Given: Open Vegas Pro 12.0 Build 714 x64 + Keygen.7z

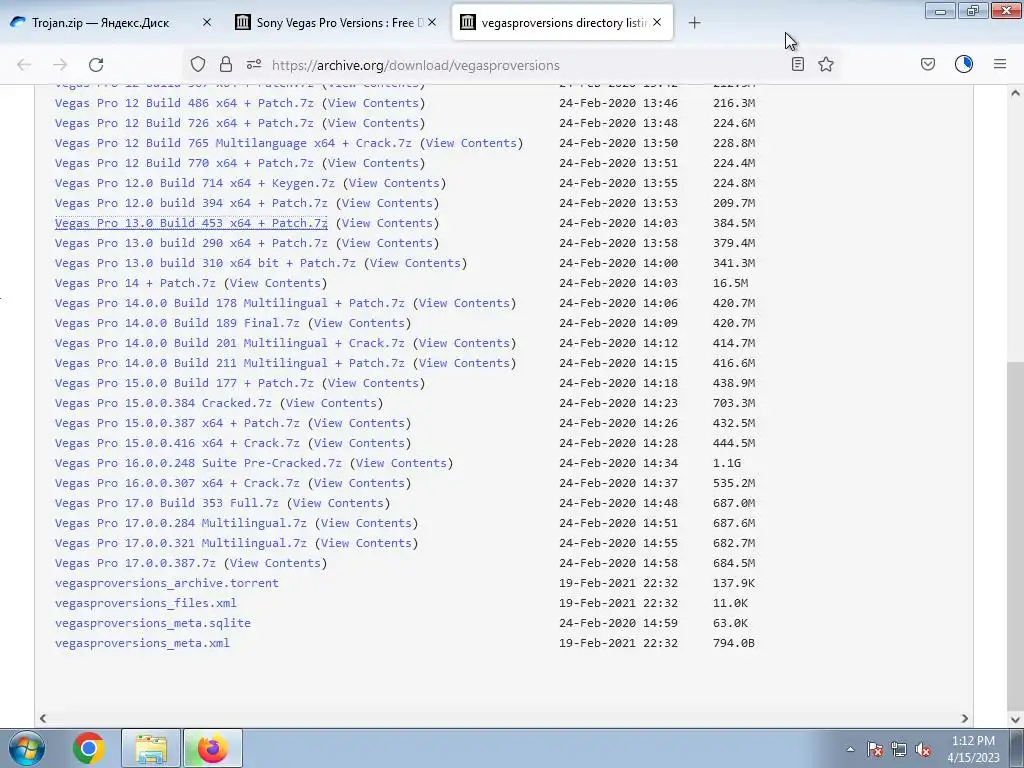Looking at the screenshot, I should click(195, 184).
